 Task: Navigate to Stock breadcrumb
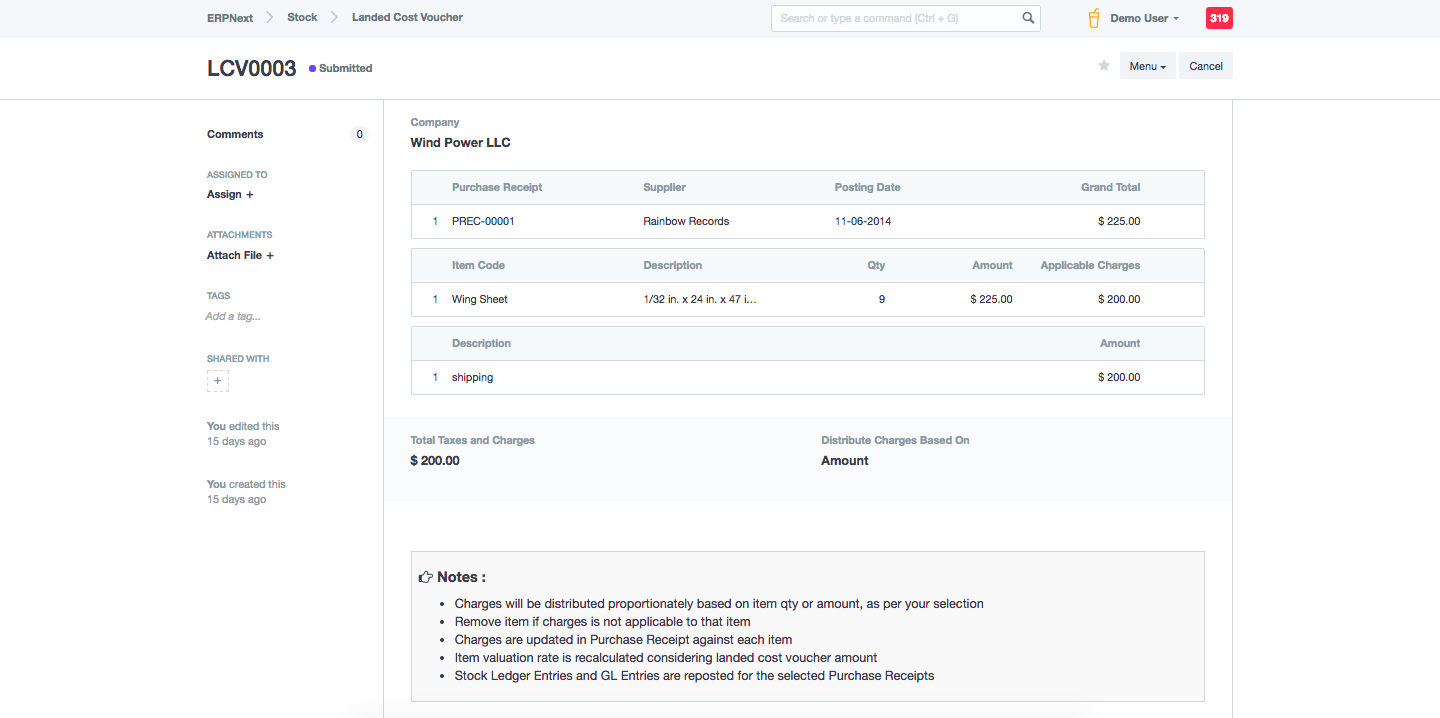pos(302,18)
